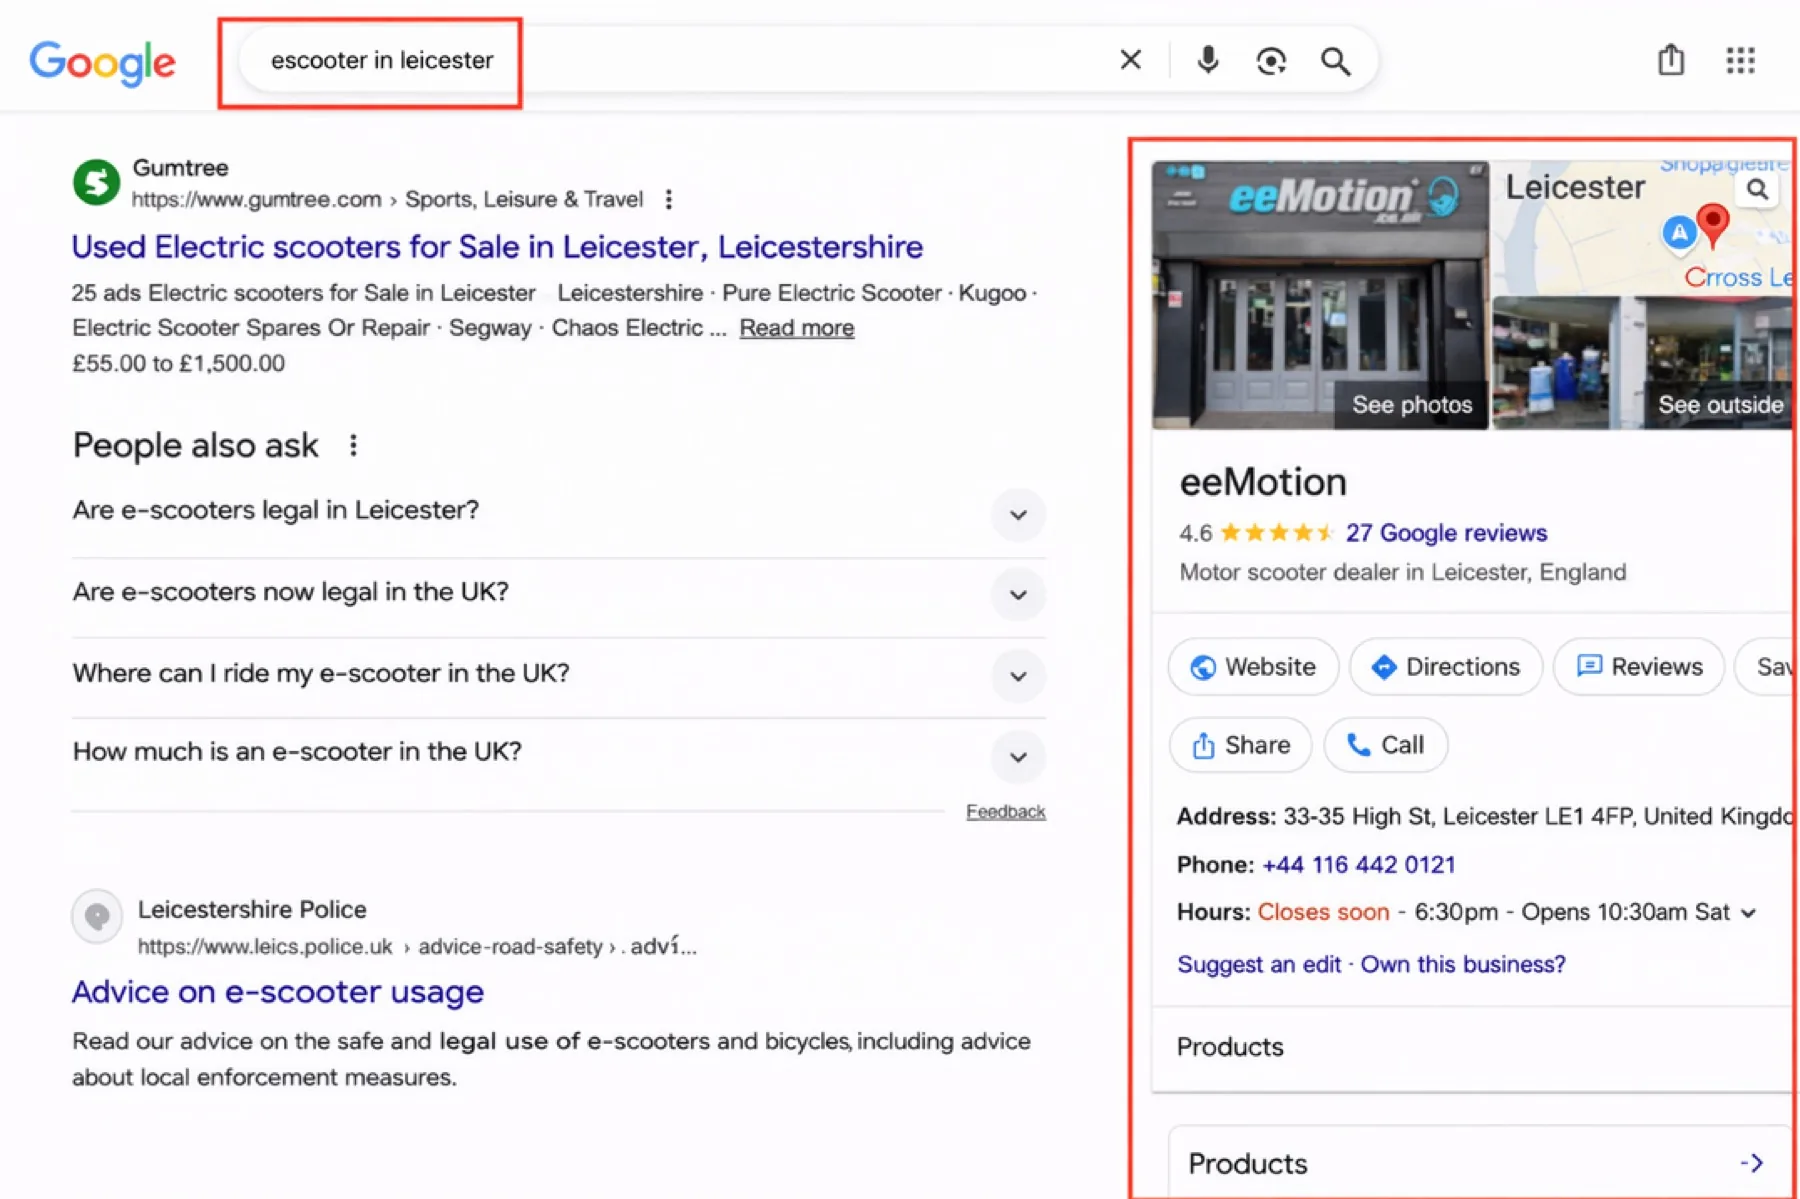
Task: Click the red map pin marker
Action: click(1713, 225)
